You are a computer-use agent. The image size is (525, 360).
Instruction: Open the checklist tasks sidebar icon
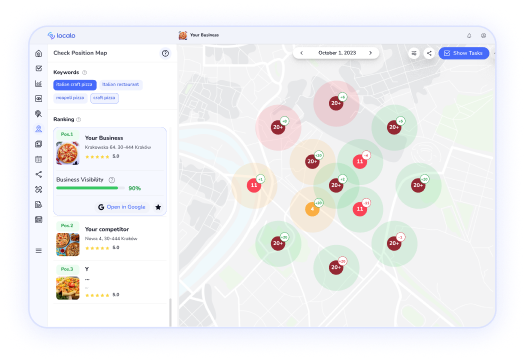coord(39,68)
